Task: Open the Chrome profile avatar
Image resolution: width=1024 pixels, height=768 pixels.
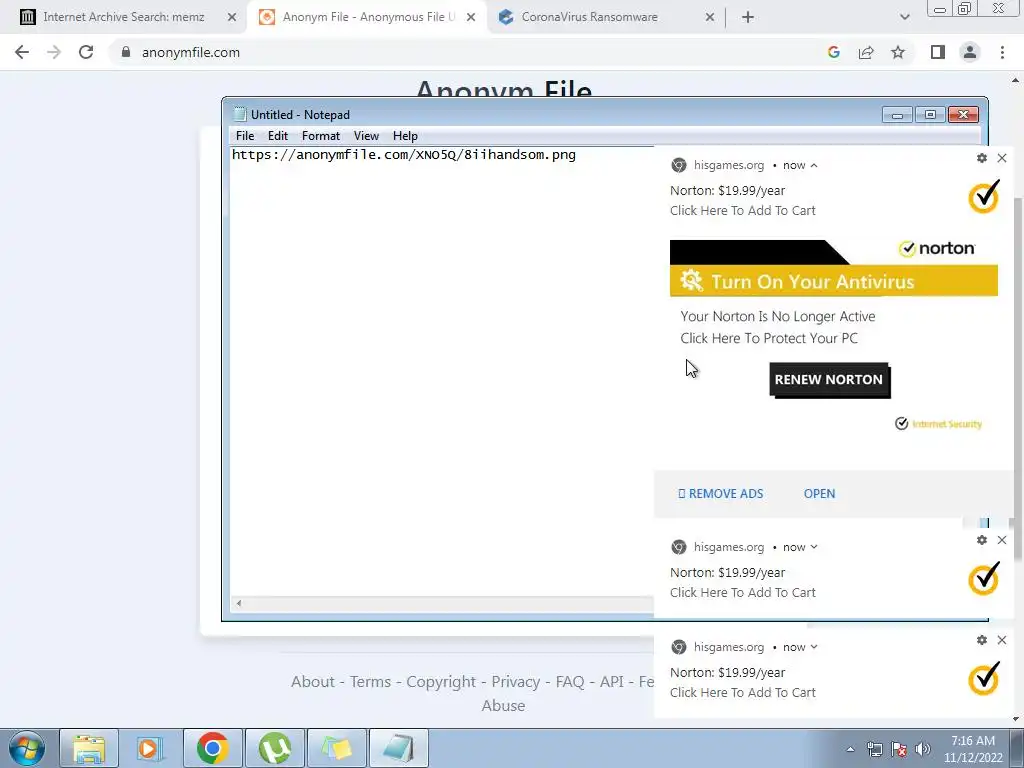Action: (970, 52)
